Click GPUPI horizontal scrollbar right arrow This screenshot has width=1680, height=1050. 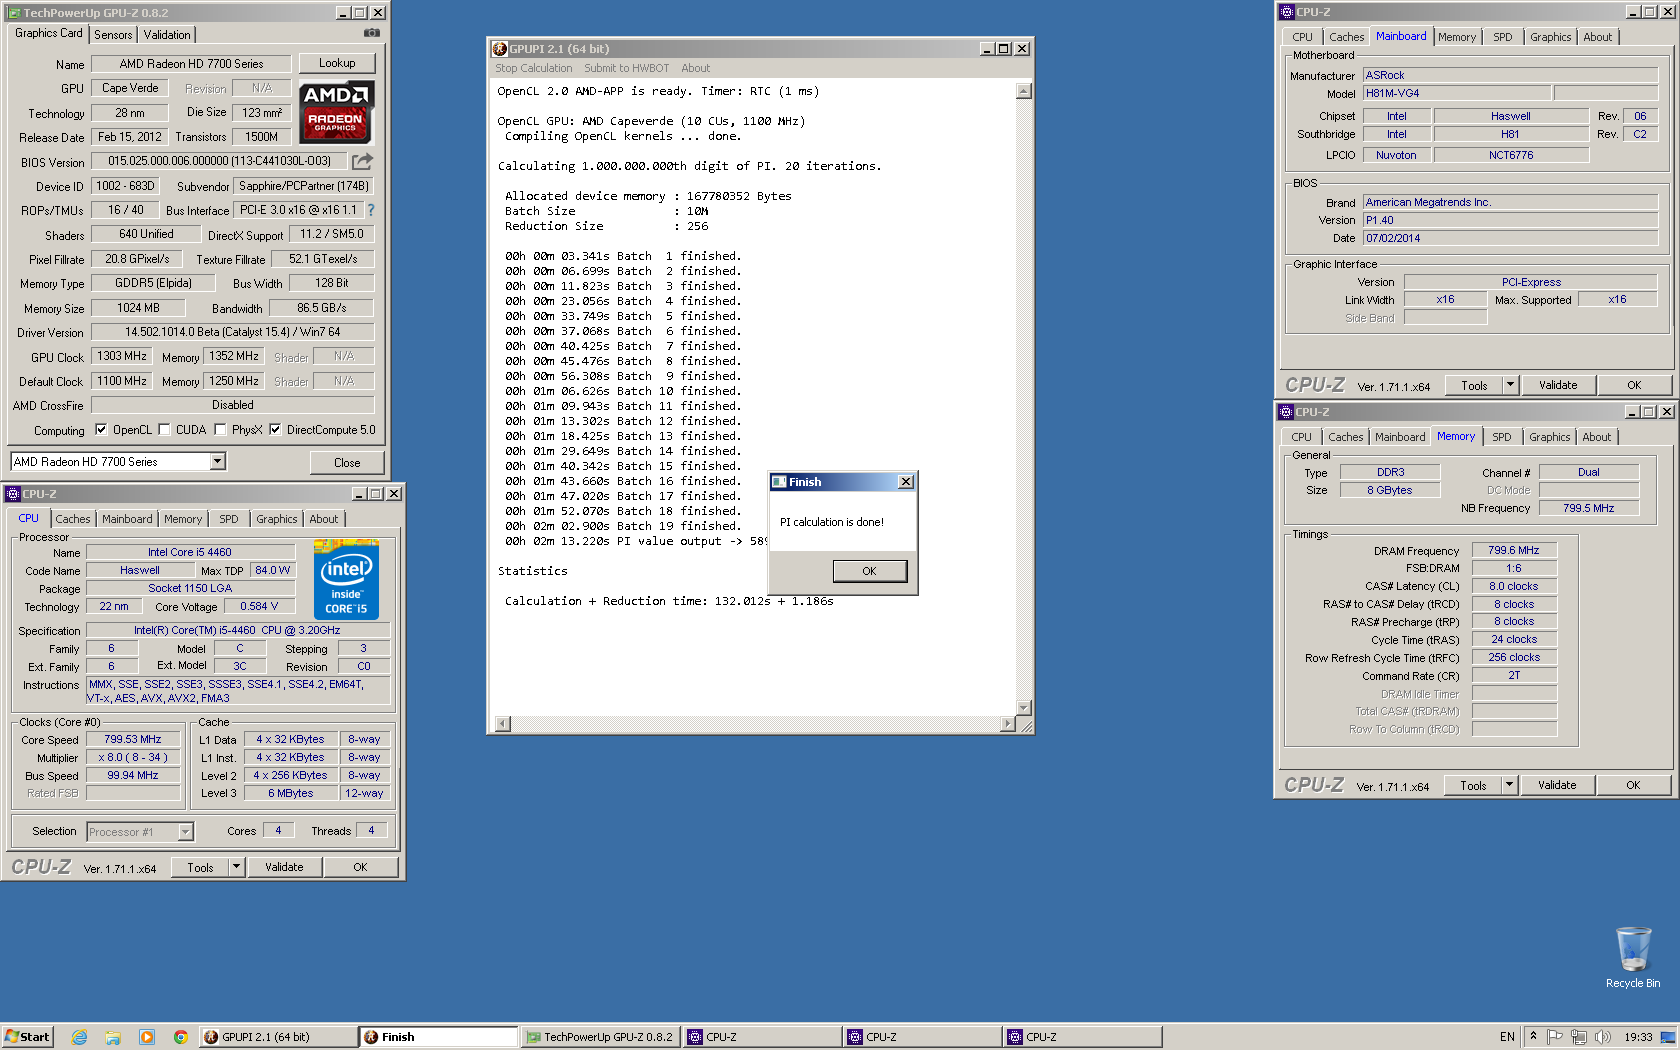(x=1008, y=724)
